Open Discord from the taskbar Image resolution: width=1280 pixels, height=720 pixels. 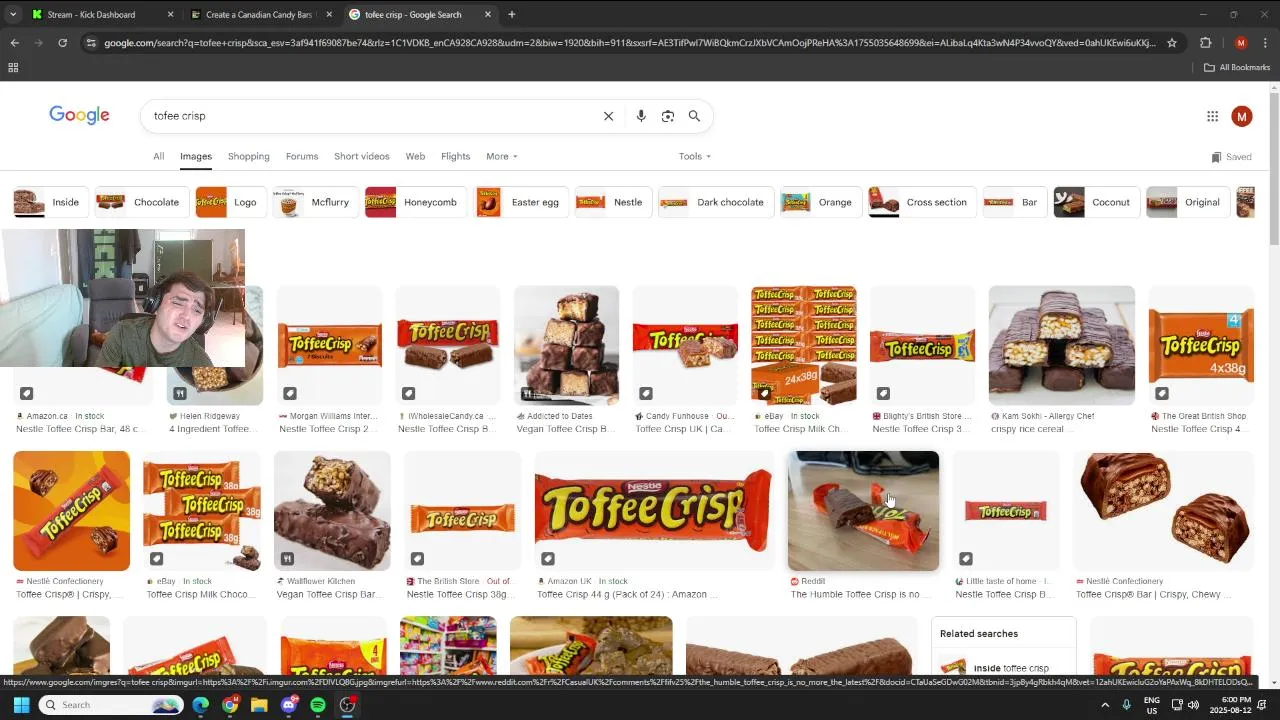[x=289, y=705]
